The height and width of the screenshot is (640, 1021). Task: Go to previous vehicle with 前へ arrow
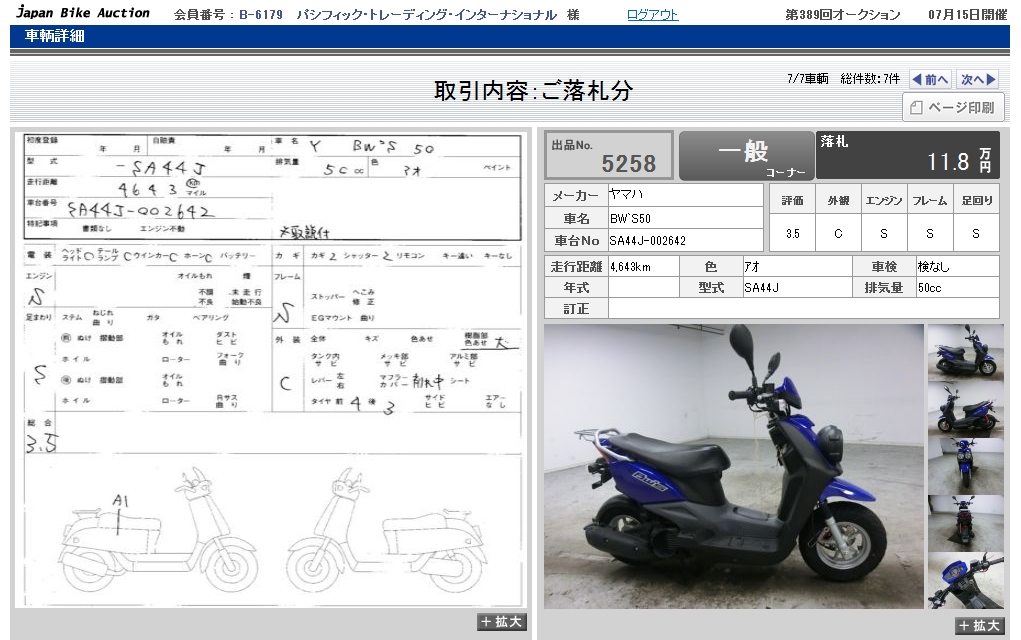click(930, 79)
